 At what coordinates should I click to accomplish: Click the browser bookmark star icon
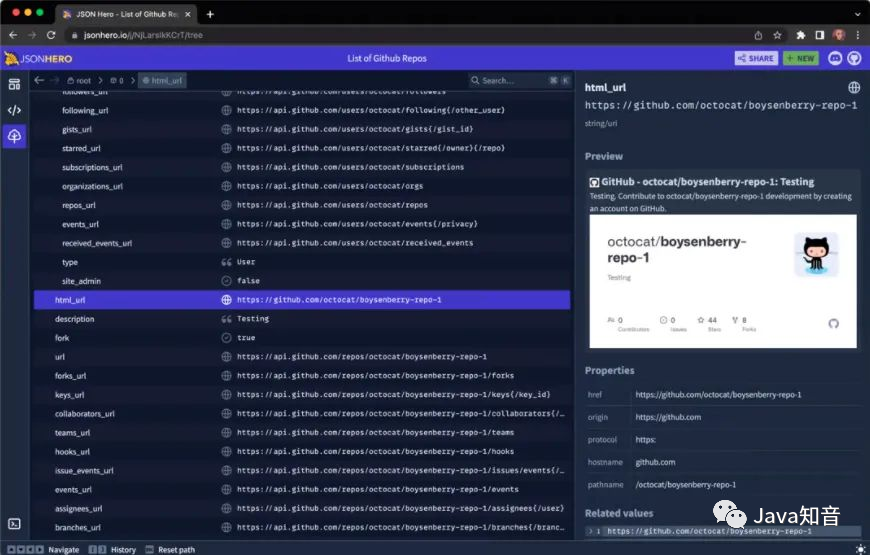pos(777,35)
